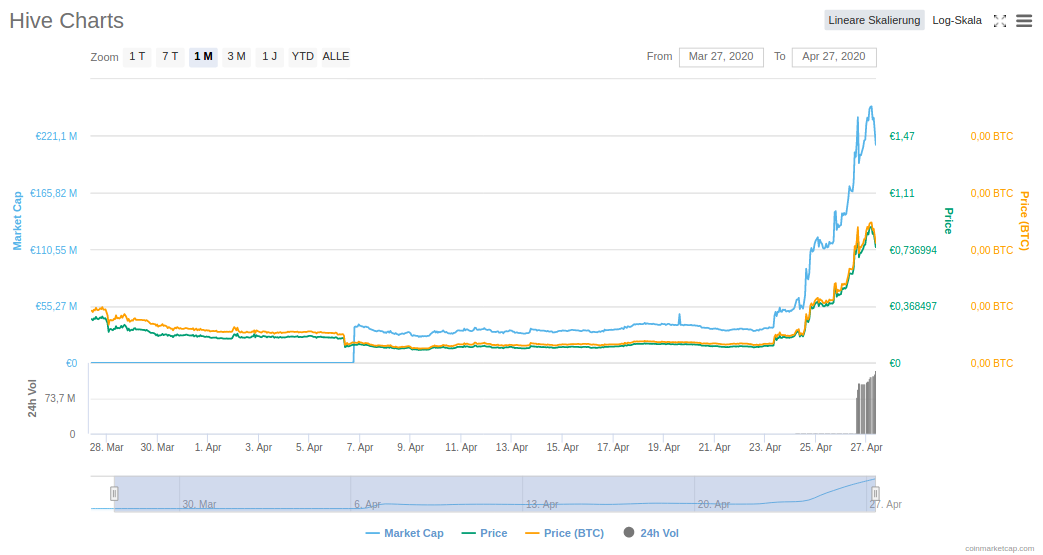The height and width of the screenshot is (555, 1043).
Task: Edit the From date field
Action: 721,57
